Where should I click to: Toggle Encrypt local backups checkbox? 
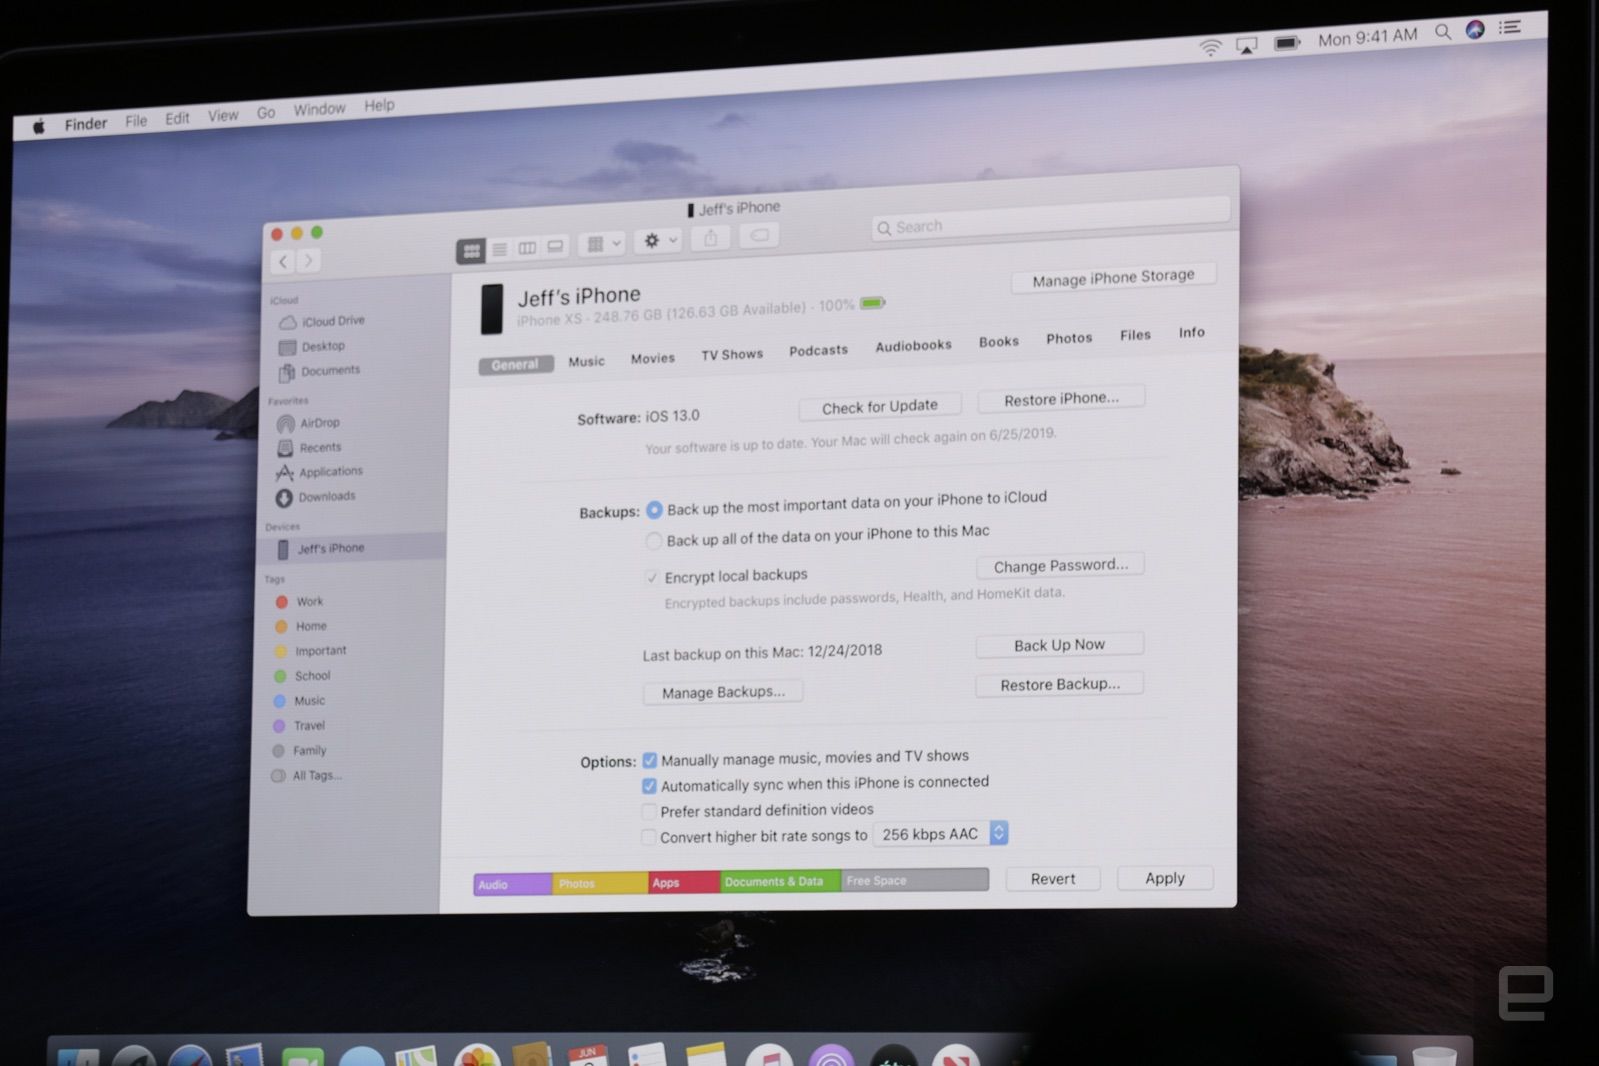652,577
